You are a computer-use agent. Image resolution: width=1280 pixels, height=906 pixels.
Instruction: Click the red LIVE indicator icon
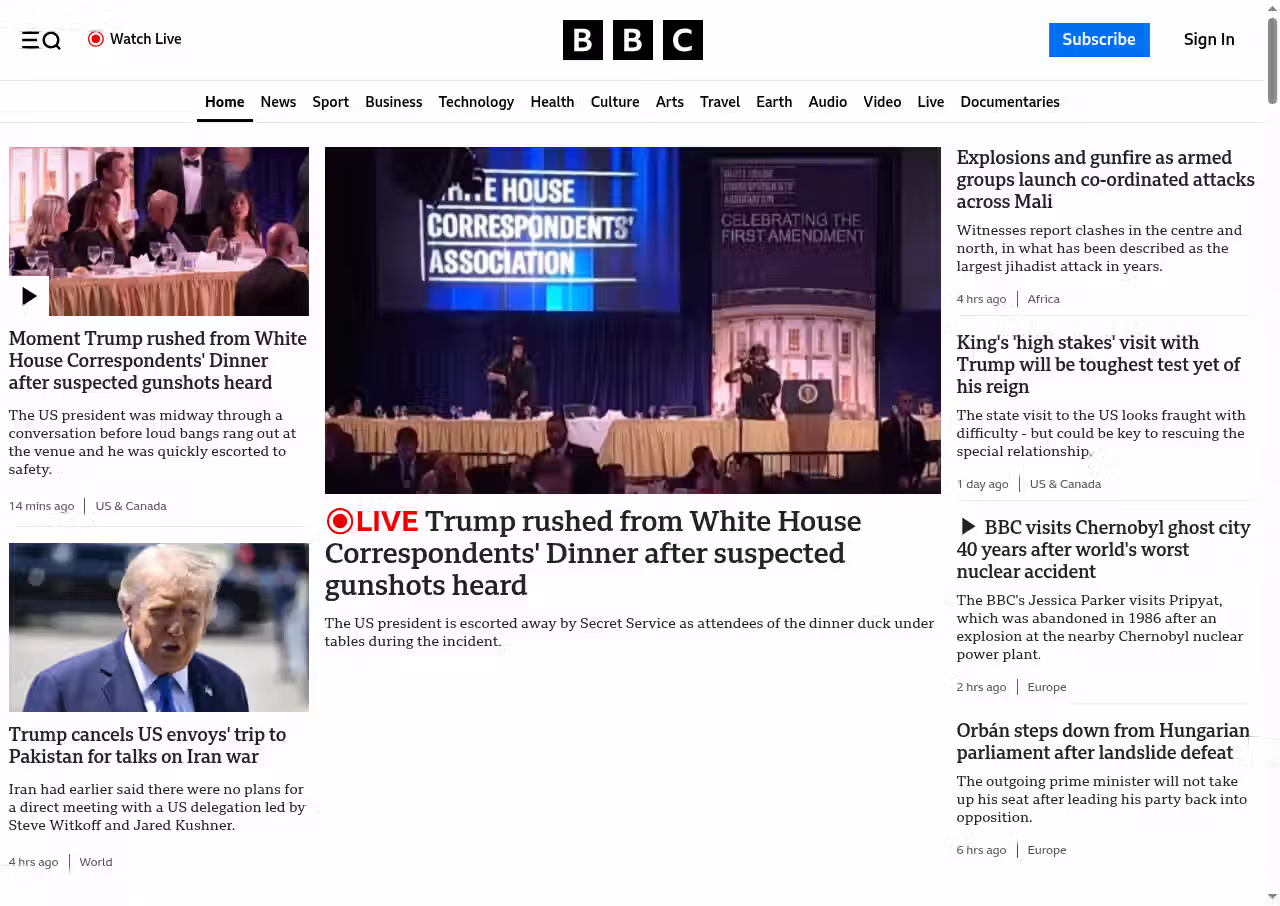340,521
